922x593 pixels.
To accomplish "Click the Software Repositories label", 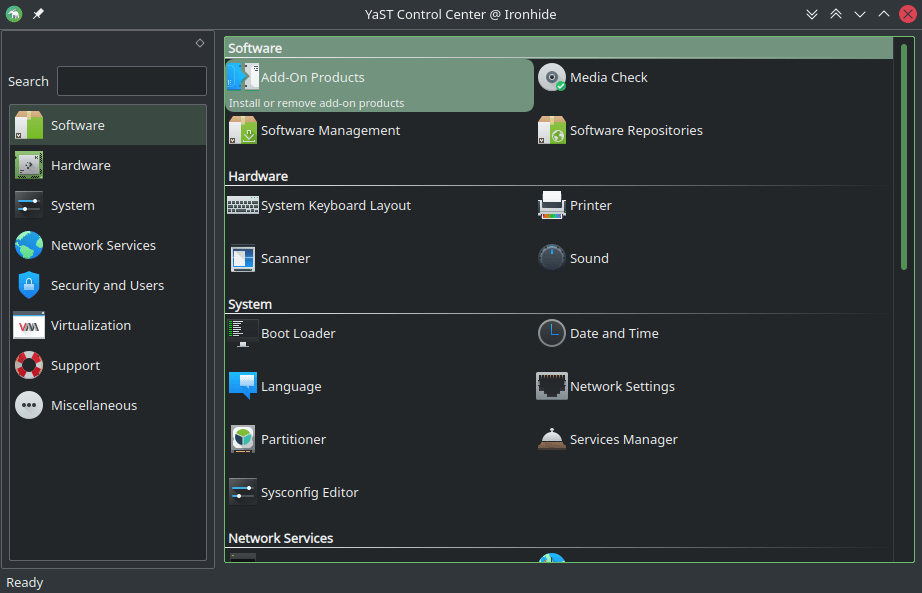I will pos(636,131).
